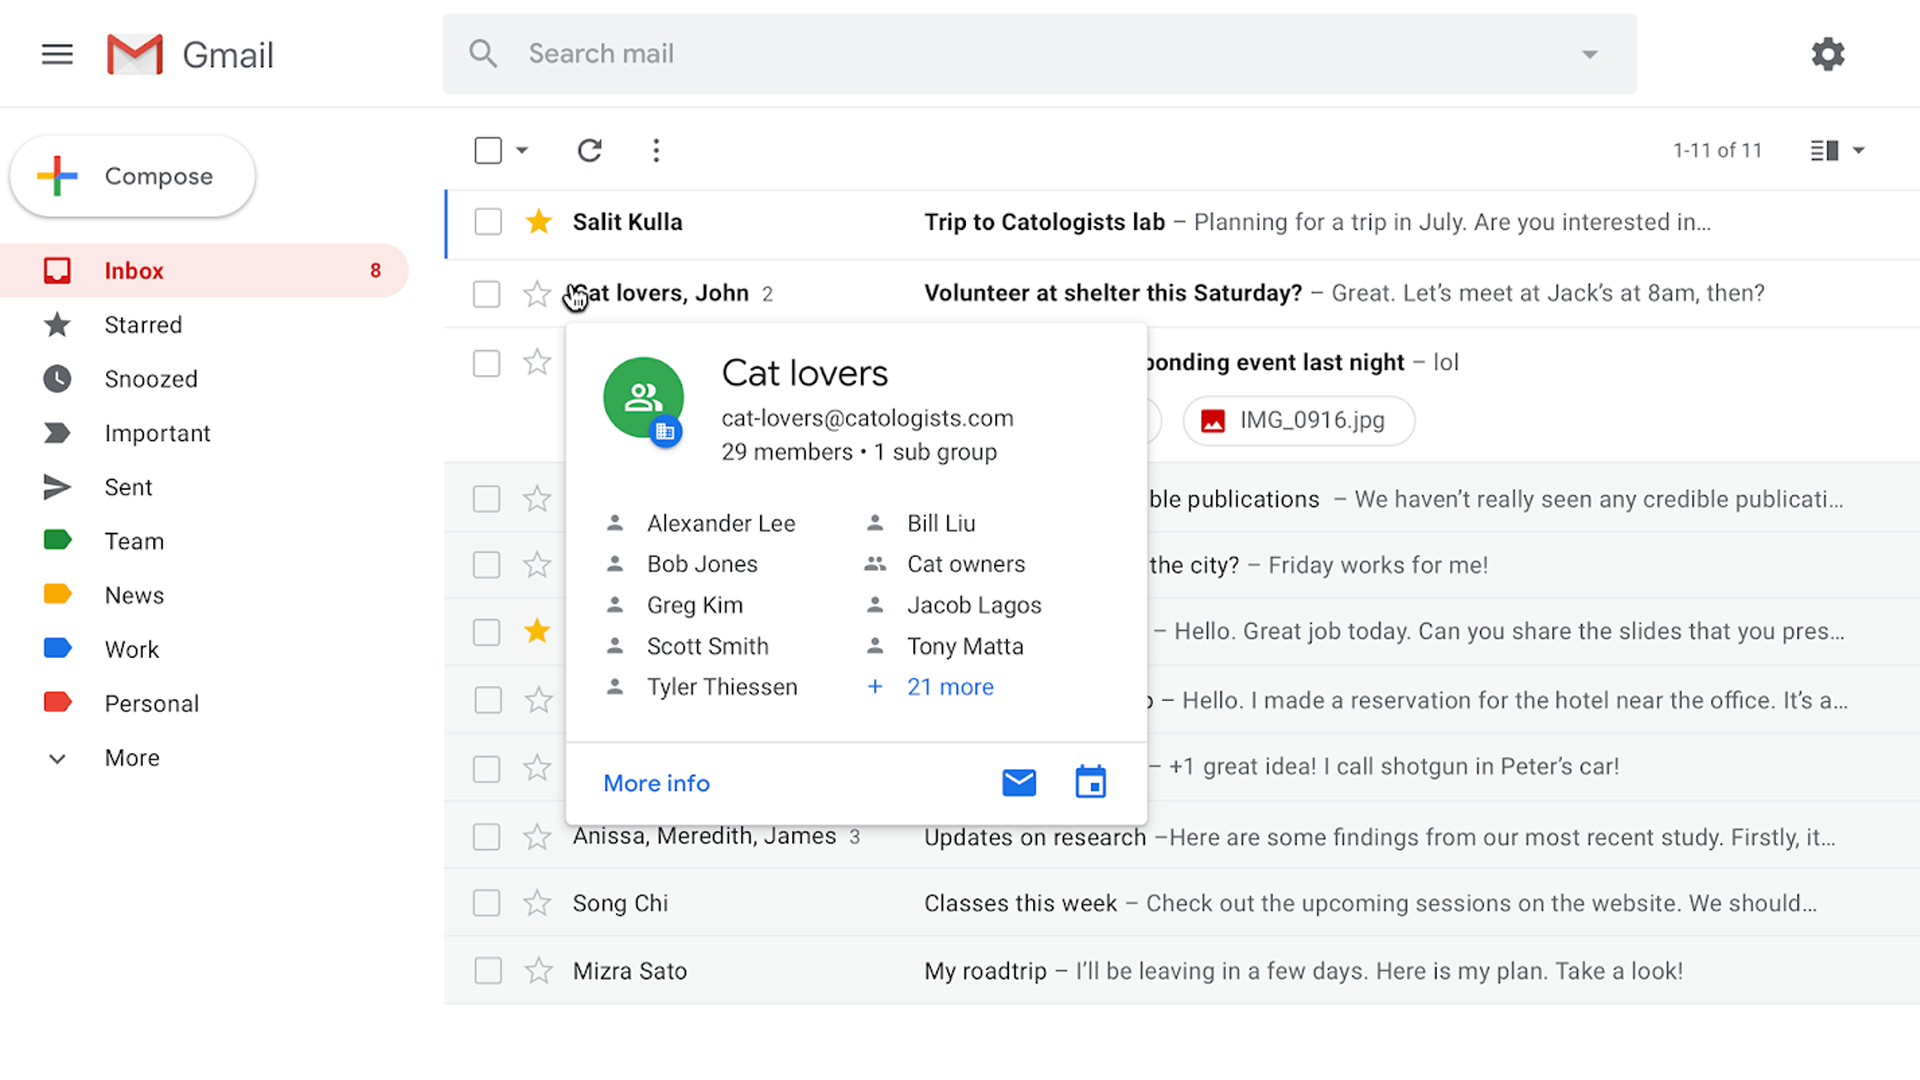The image size is (1920, 1080).
Task: Click More info for Cat lovers group
Action: click(655, 783)
